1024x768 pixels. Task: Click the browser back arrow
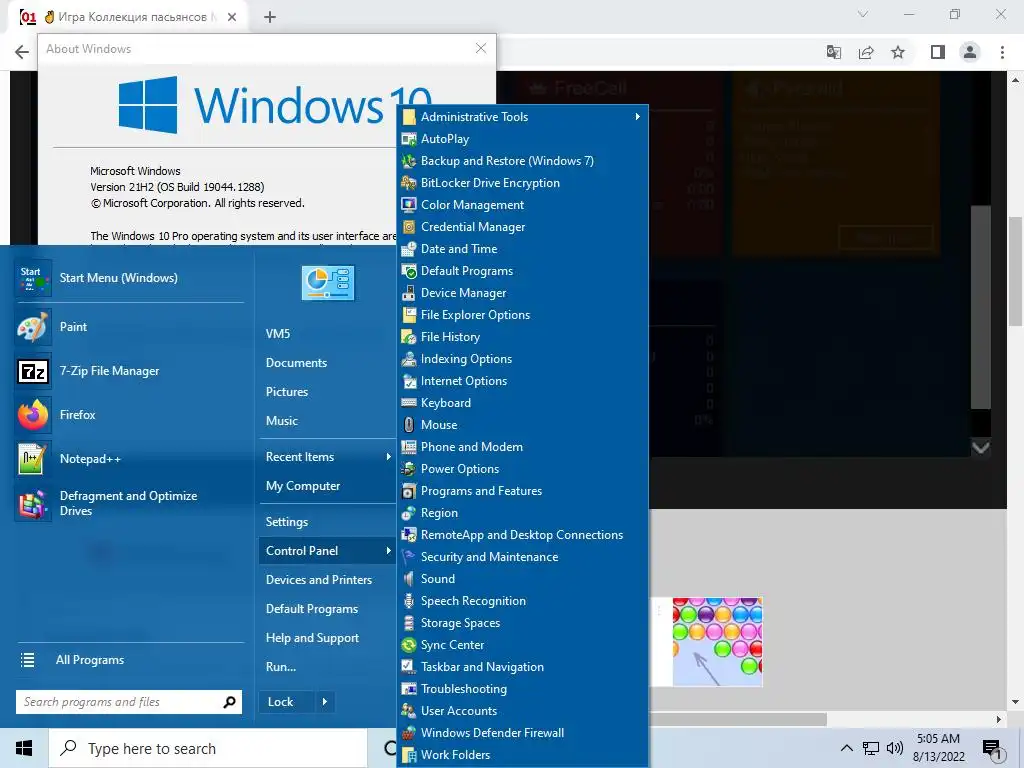pos(22,52)
